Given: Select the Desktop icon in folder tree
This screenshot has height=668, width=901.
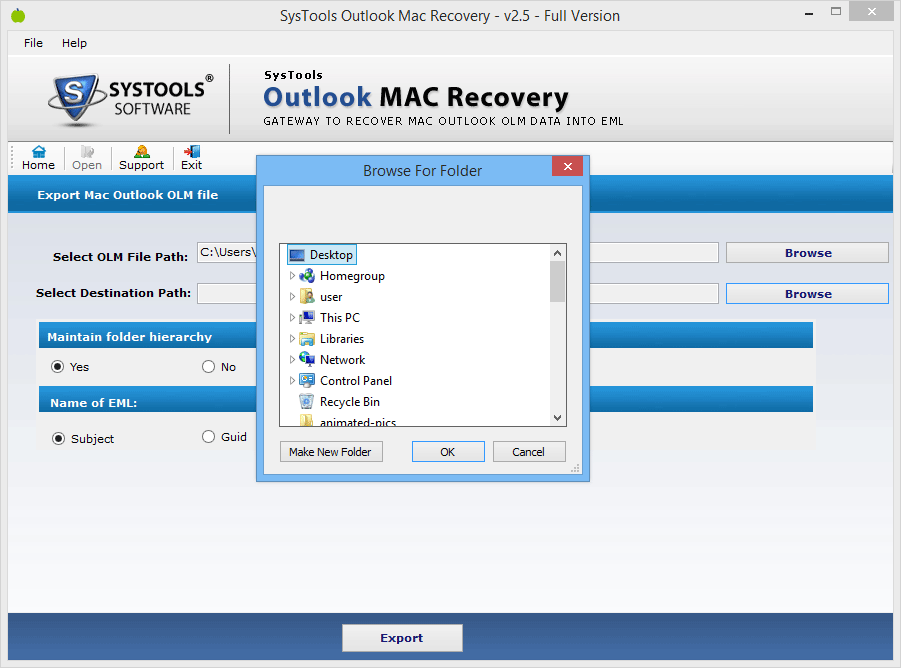Looking at the screenshot, I should pos(297,255).
